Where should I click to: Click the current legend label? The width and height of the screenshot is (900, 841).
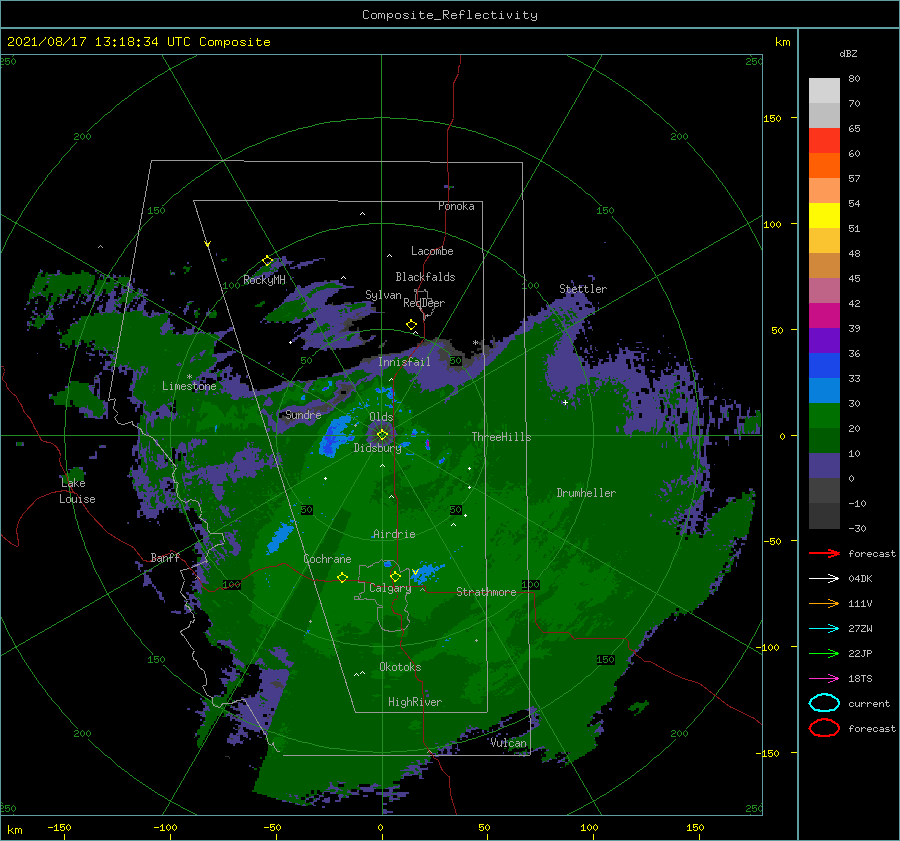(869, 703)
